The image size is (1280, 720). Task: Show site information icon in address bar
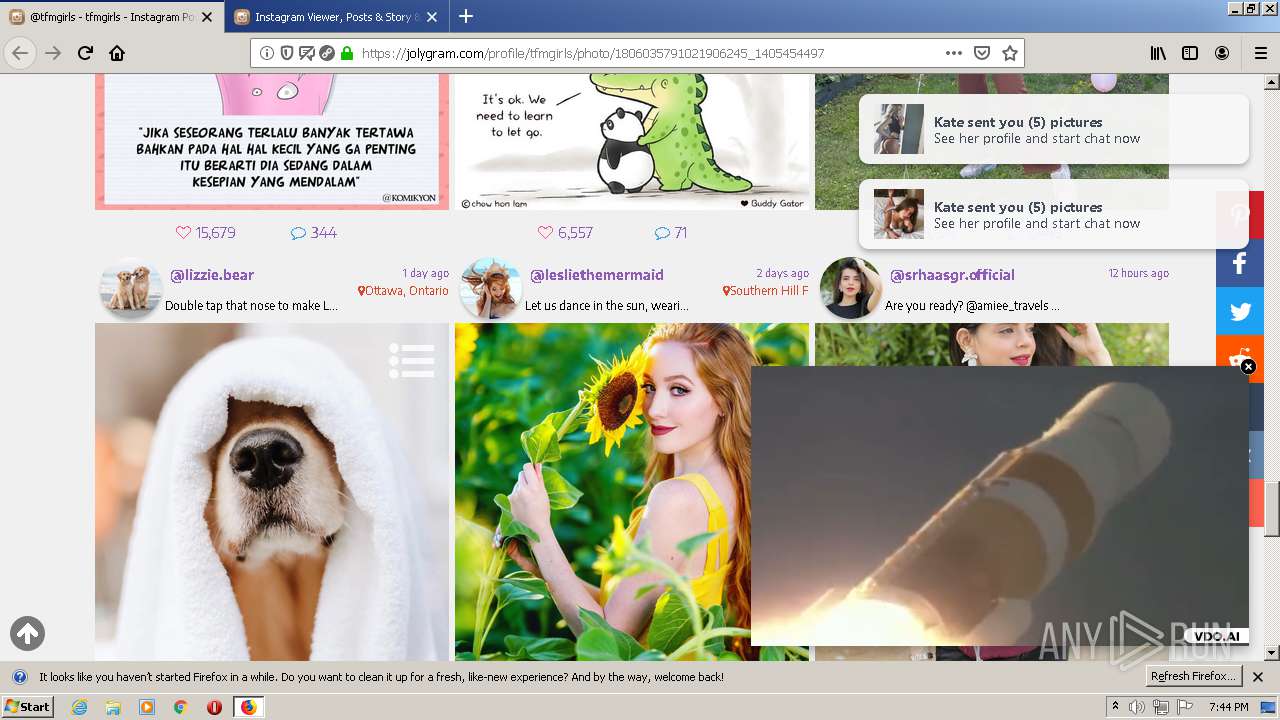click(267, 53)
